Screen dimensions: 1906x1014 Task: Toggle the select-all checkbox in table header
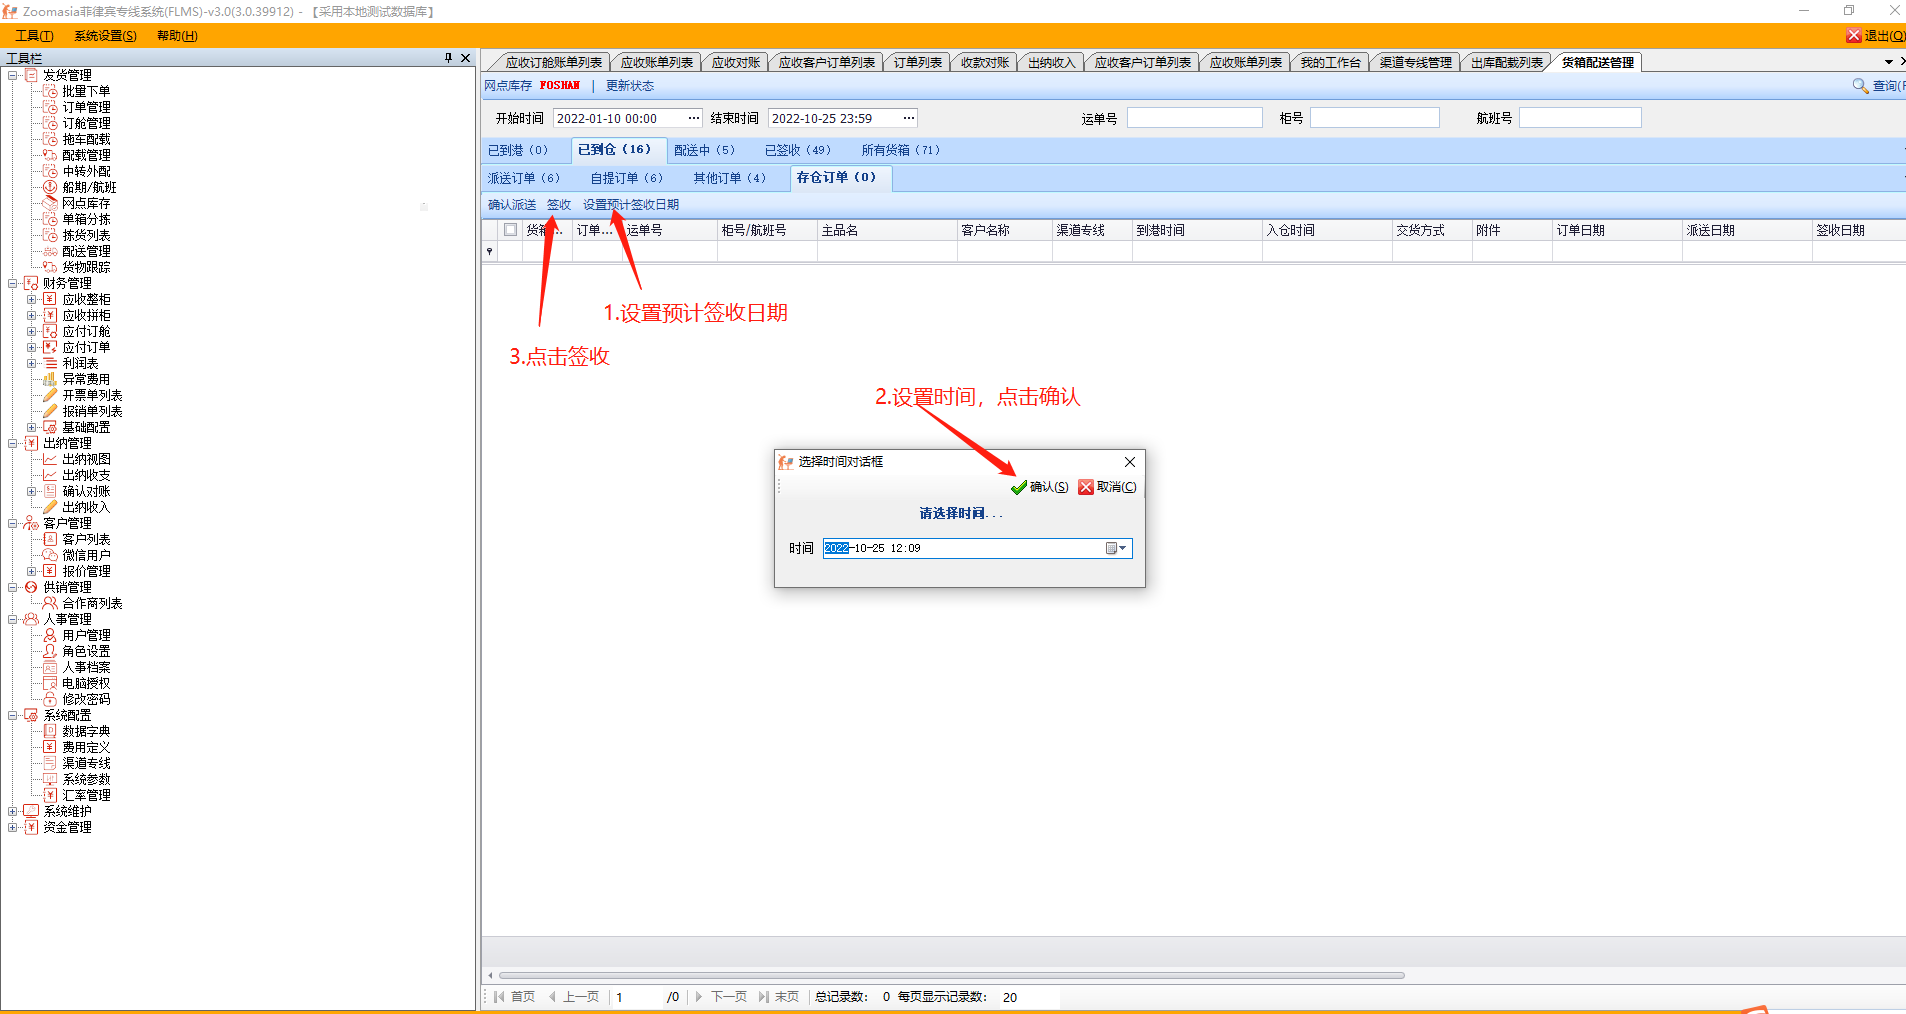point(511,230)
